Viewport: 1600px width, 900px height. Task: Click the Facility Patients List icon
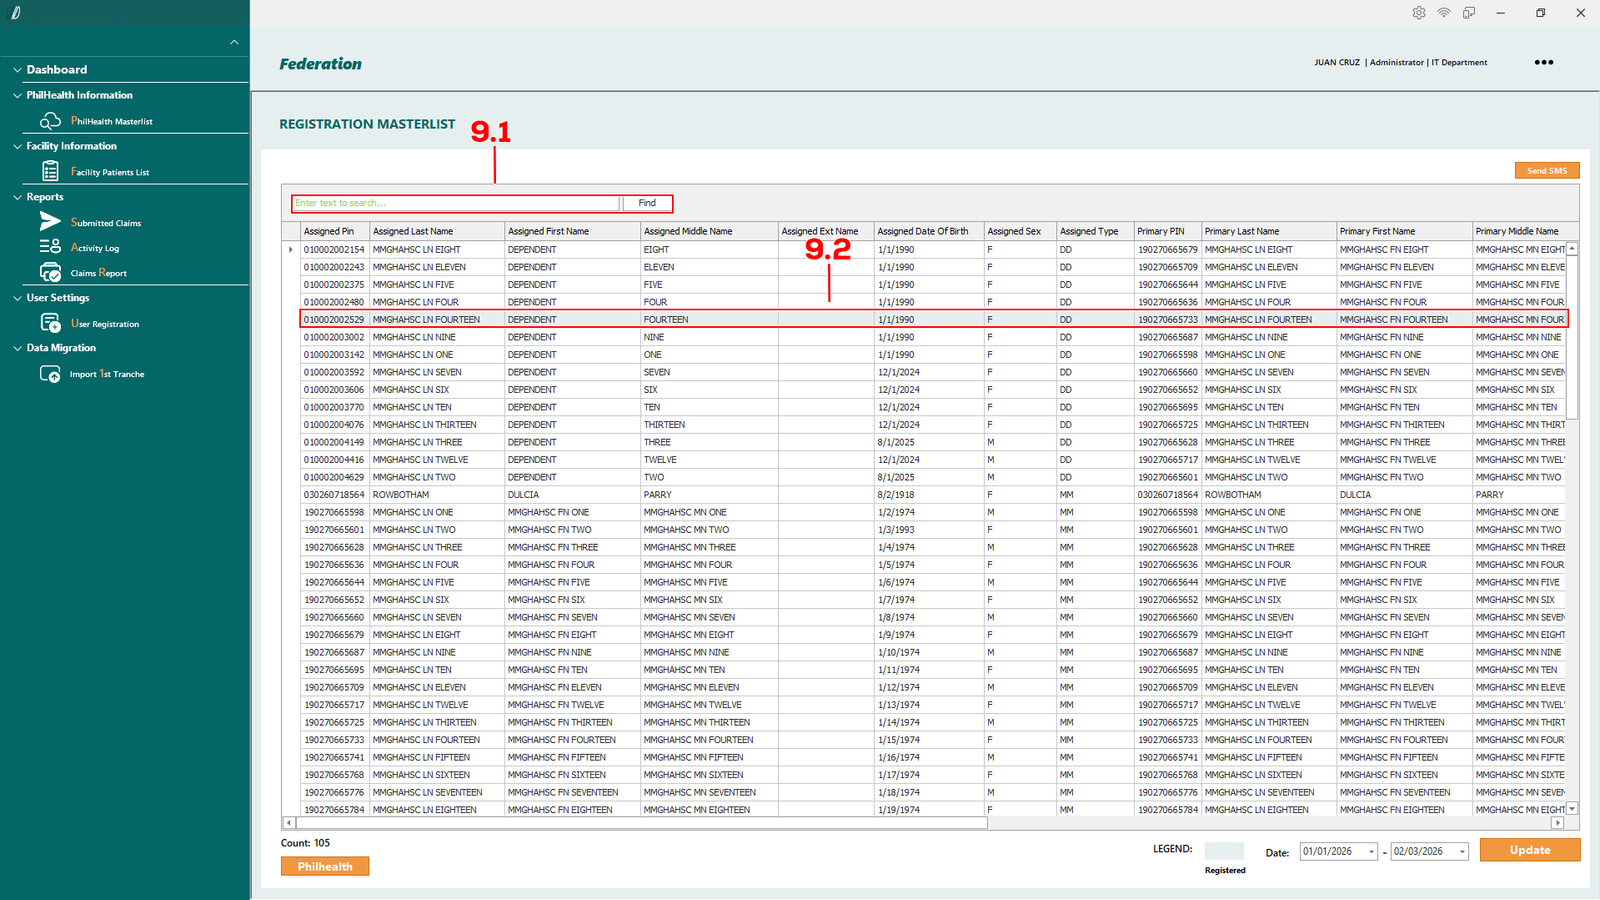tap(50, 172)
